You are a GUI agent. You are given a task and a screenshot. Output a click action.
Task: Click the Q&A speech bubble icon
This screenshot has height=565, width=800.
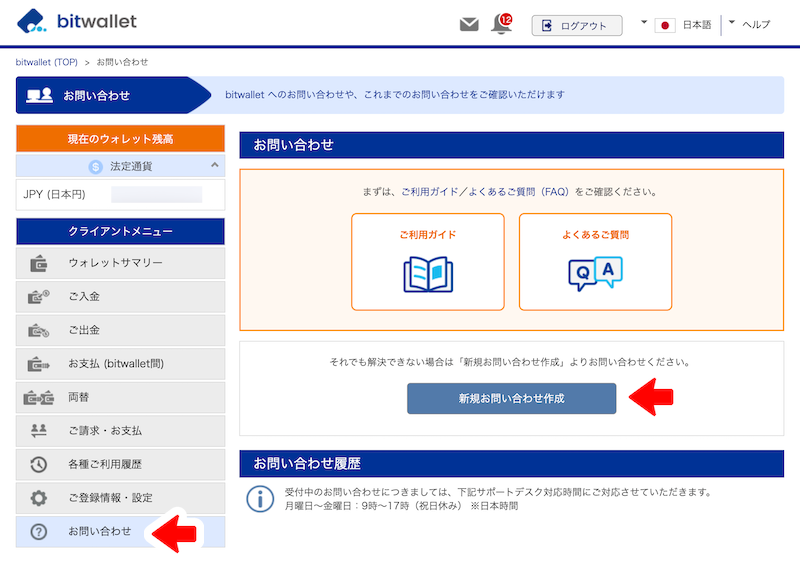[x=595, y=274]
